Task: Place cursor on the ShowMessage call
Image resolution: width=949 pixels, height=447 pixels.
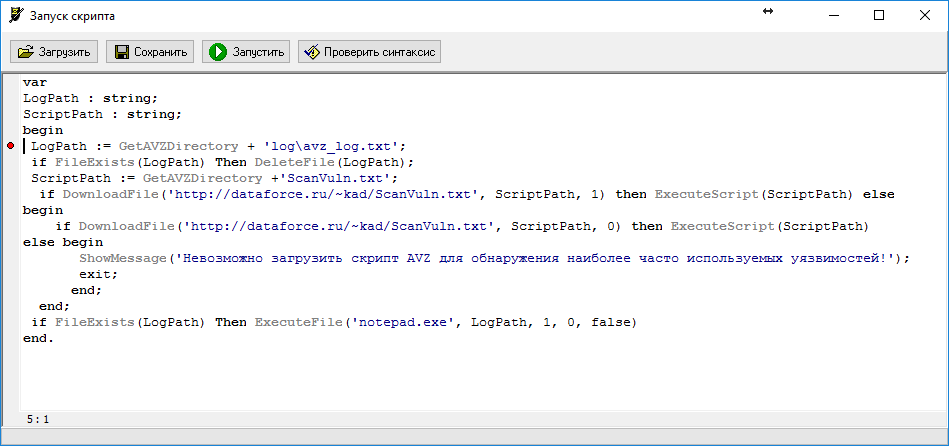Action: coord(123,258)
